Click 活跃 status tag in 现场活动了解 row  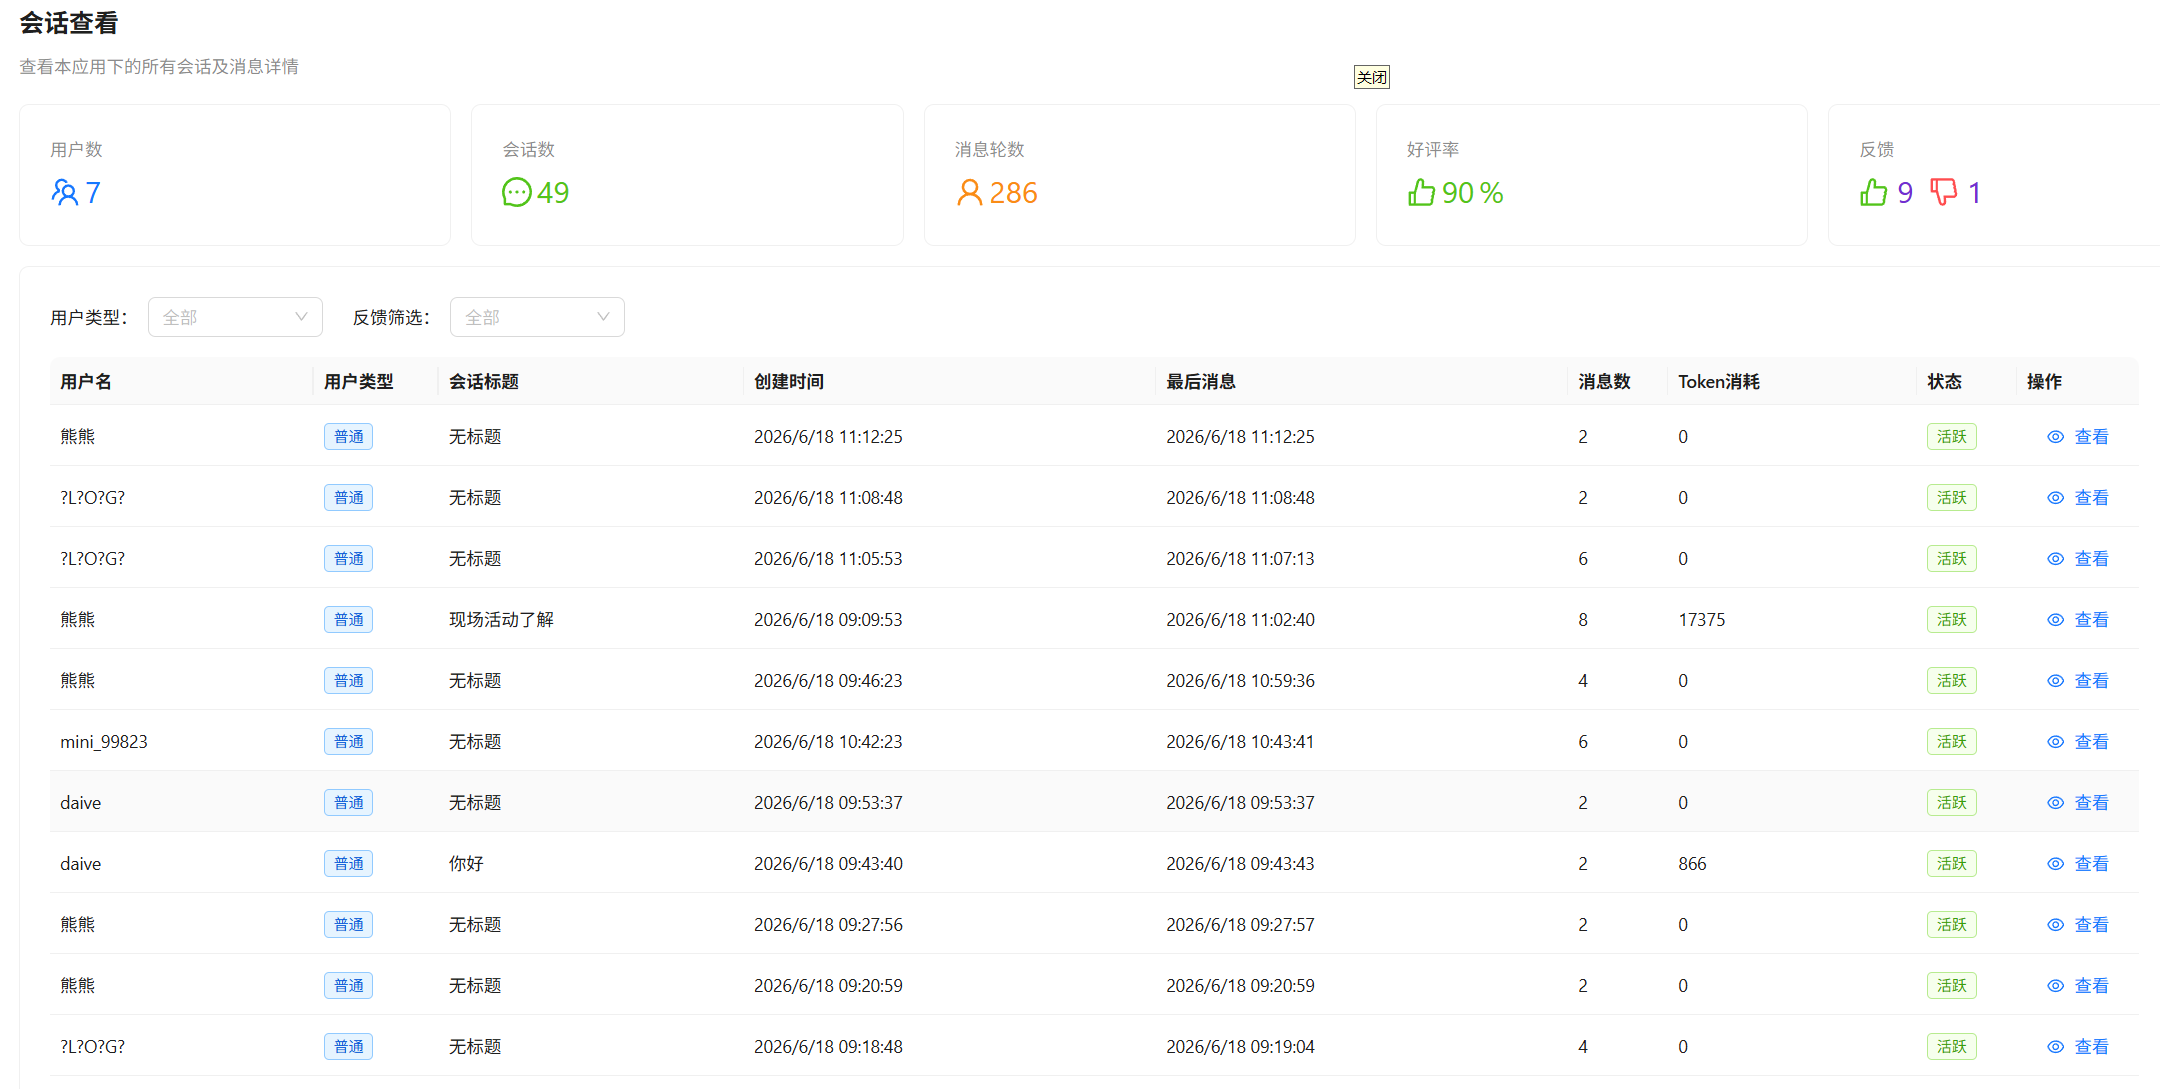coord(1952,620)
